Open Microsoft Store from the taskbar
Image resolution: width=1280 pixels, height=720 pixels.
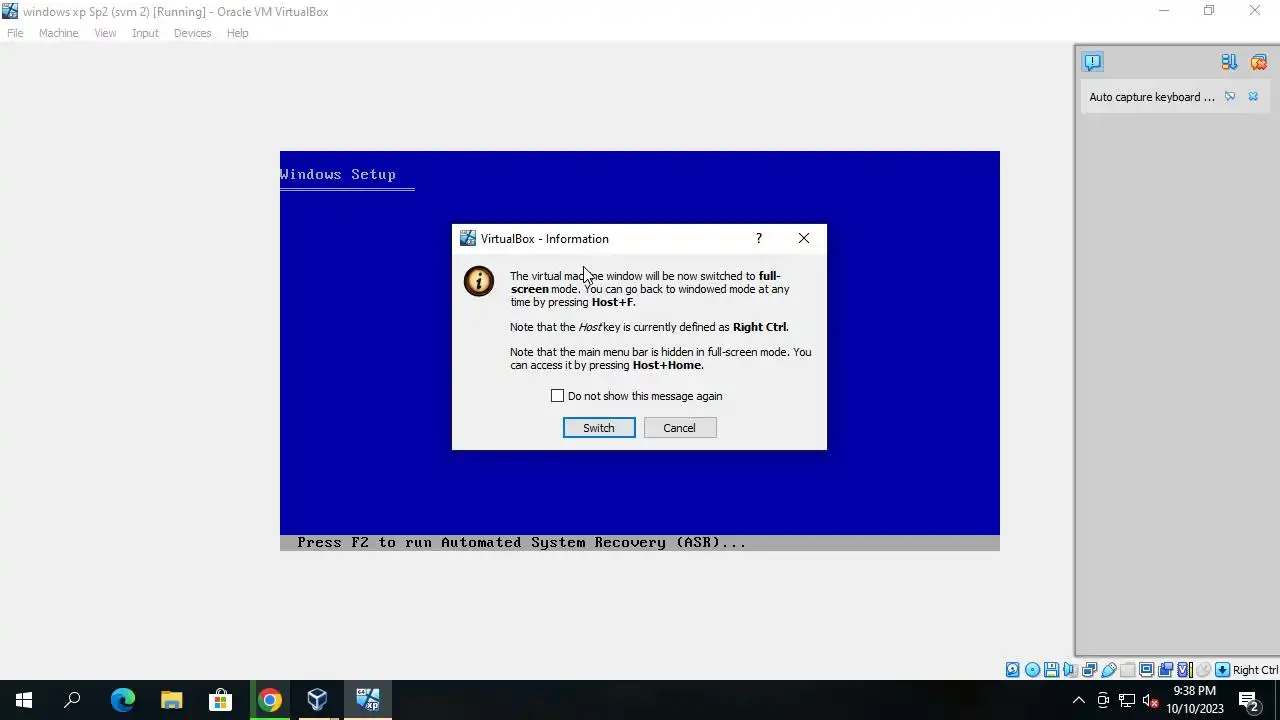(220, 700)
